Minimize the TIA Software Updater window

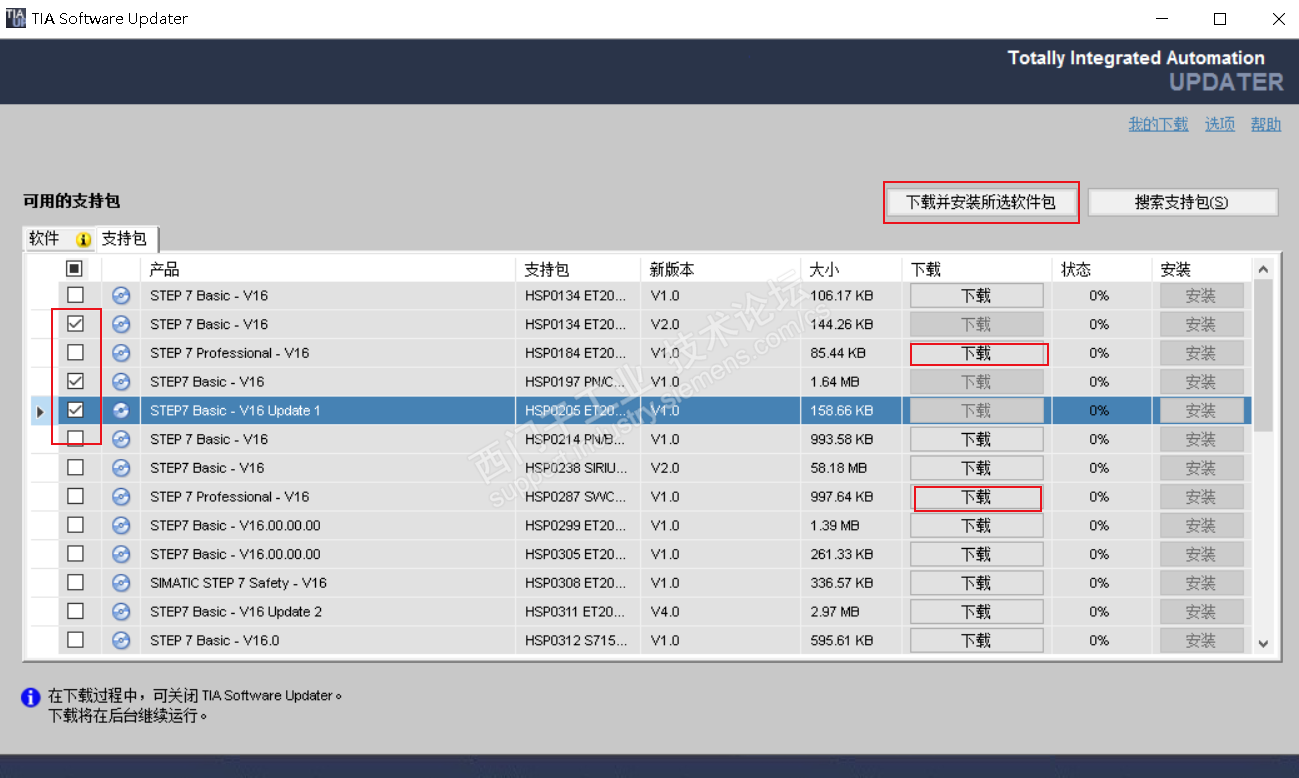[1161, 19]
